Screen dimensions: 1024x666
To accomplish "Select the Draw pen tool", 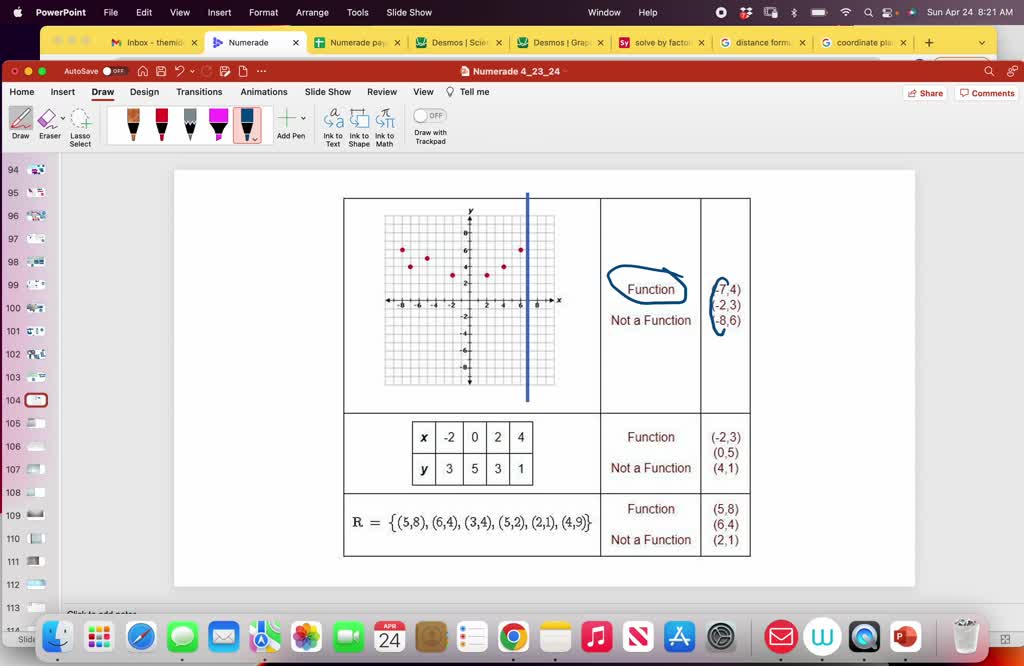I will coord(20,119).
